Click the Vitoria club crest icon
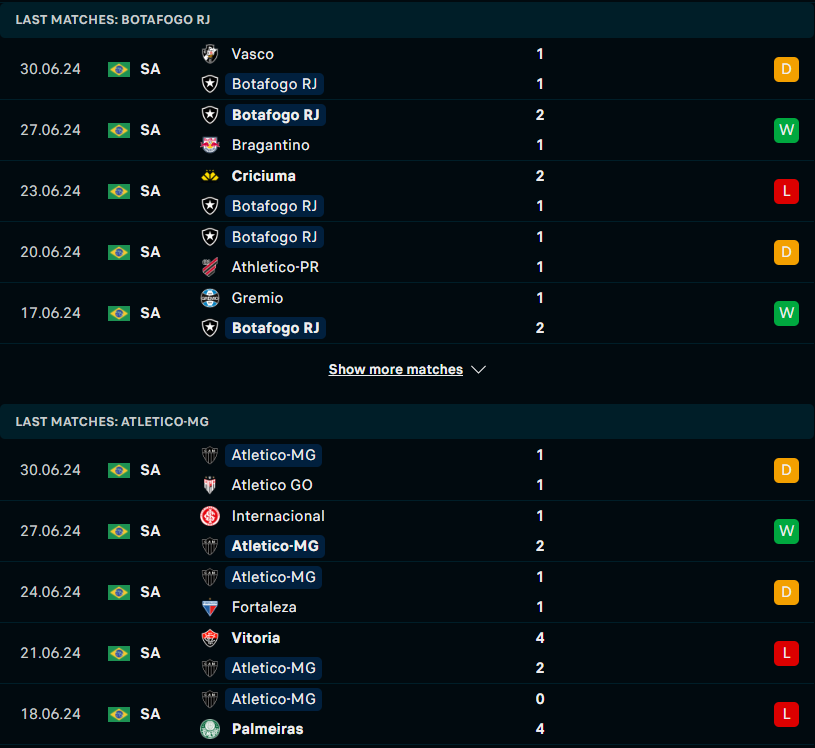This screenshot has width=815, height=748. pos(210,638)
